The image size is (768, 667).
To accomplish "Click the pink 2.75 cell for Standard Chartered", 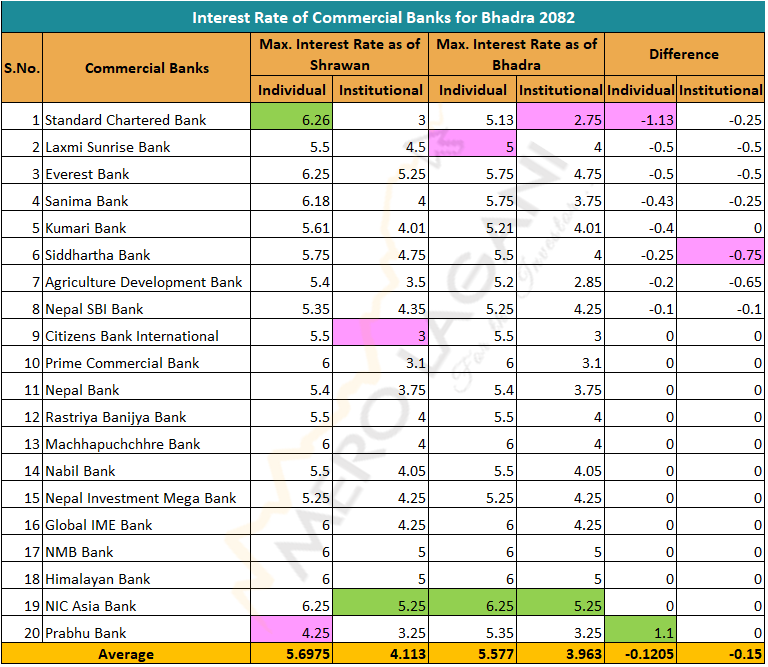I will [560, 117].
